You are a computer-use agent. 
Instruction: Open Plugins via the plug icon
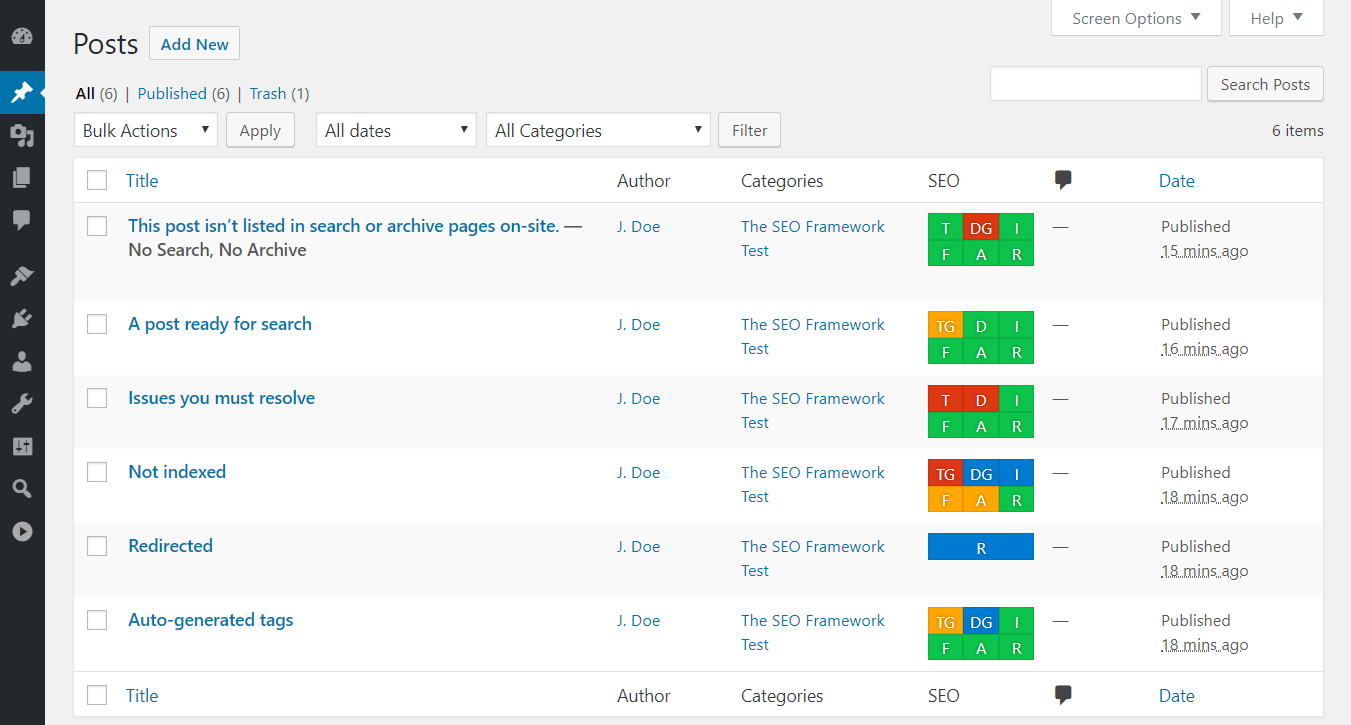[22, 318]
